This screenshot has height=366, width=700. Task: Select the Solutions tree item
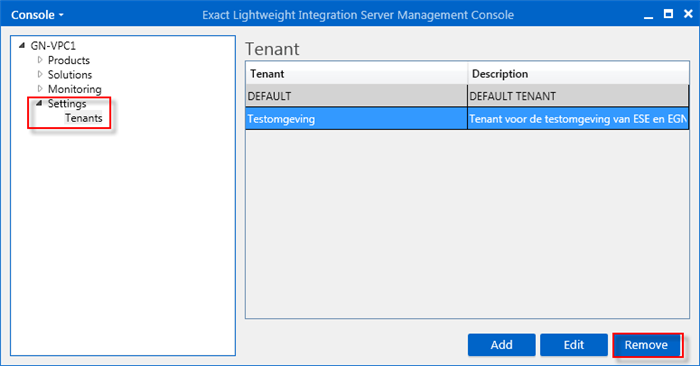(x=70, y=74)
